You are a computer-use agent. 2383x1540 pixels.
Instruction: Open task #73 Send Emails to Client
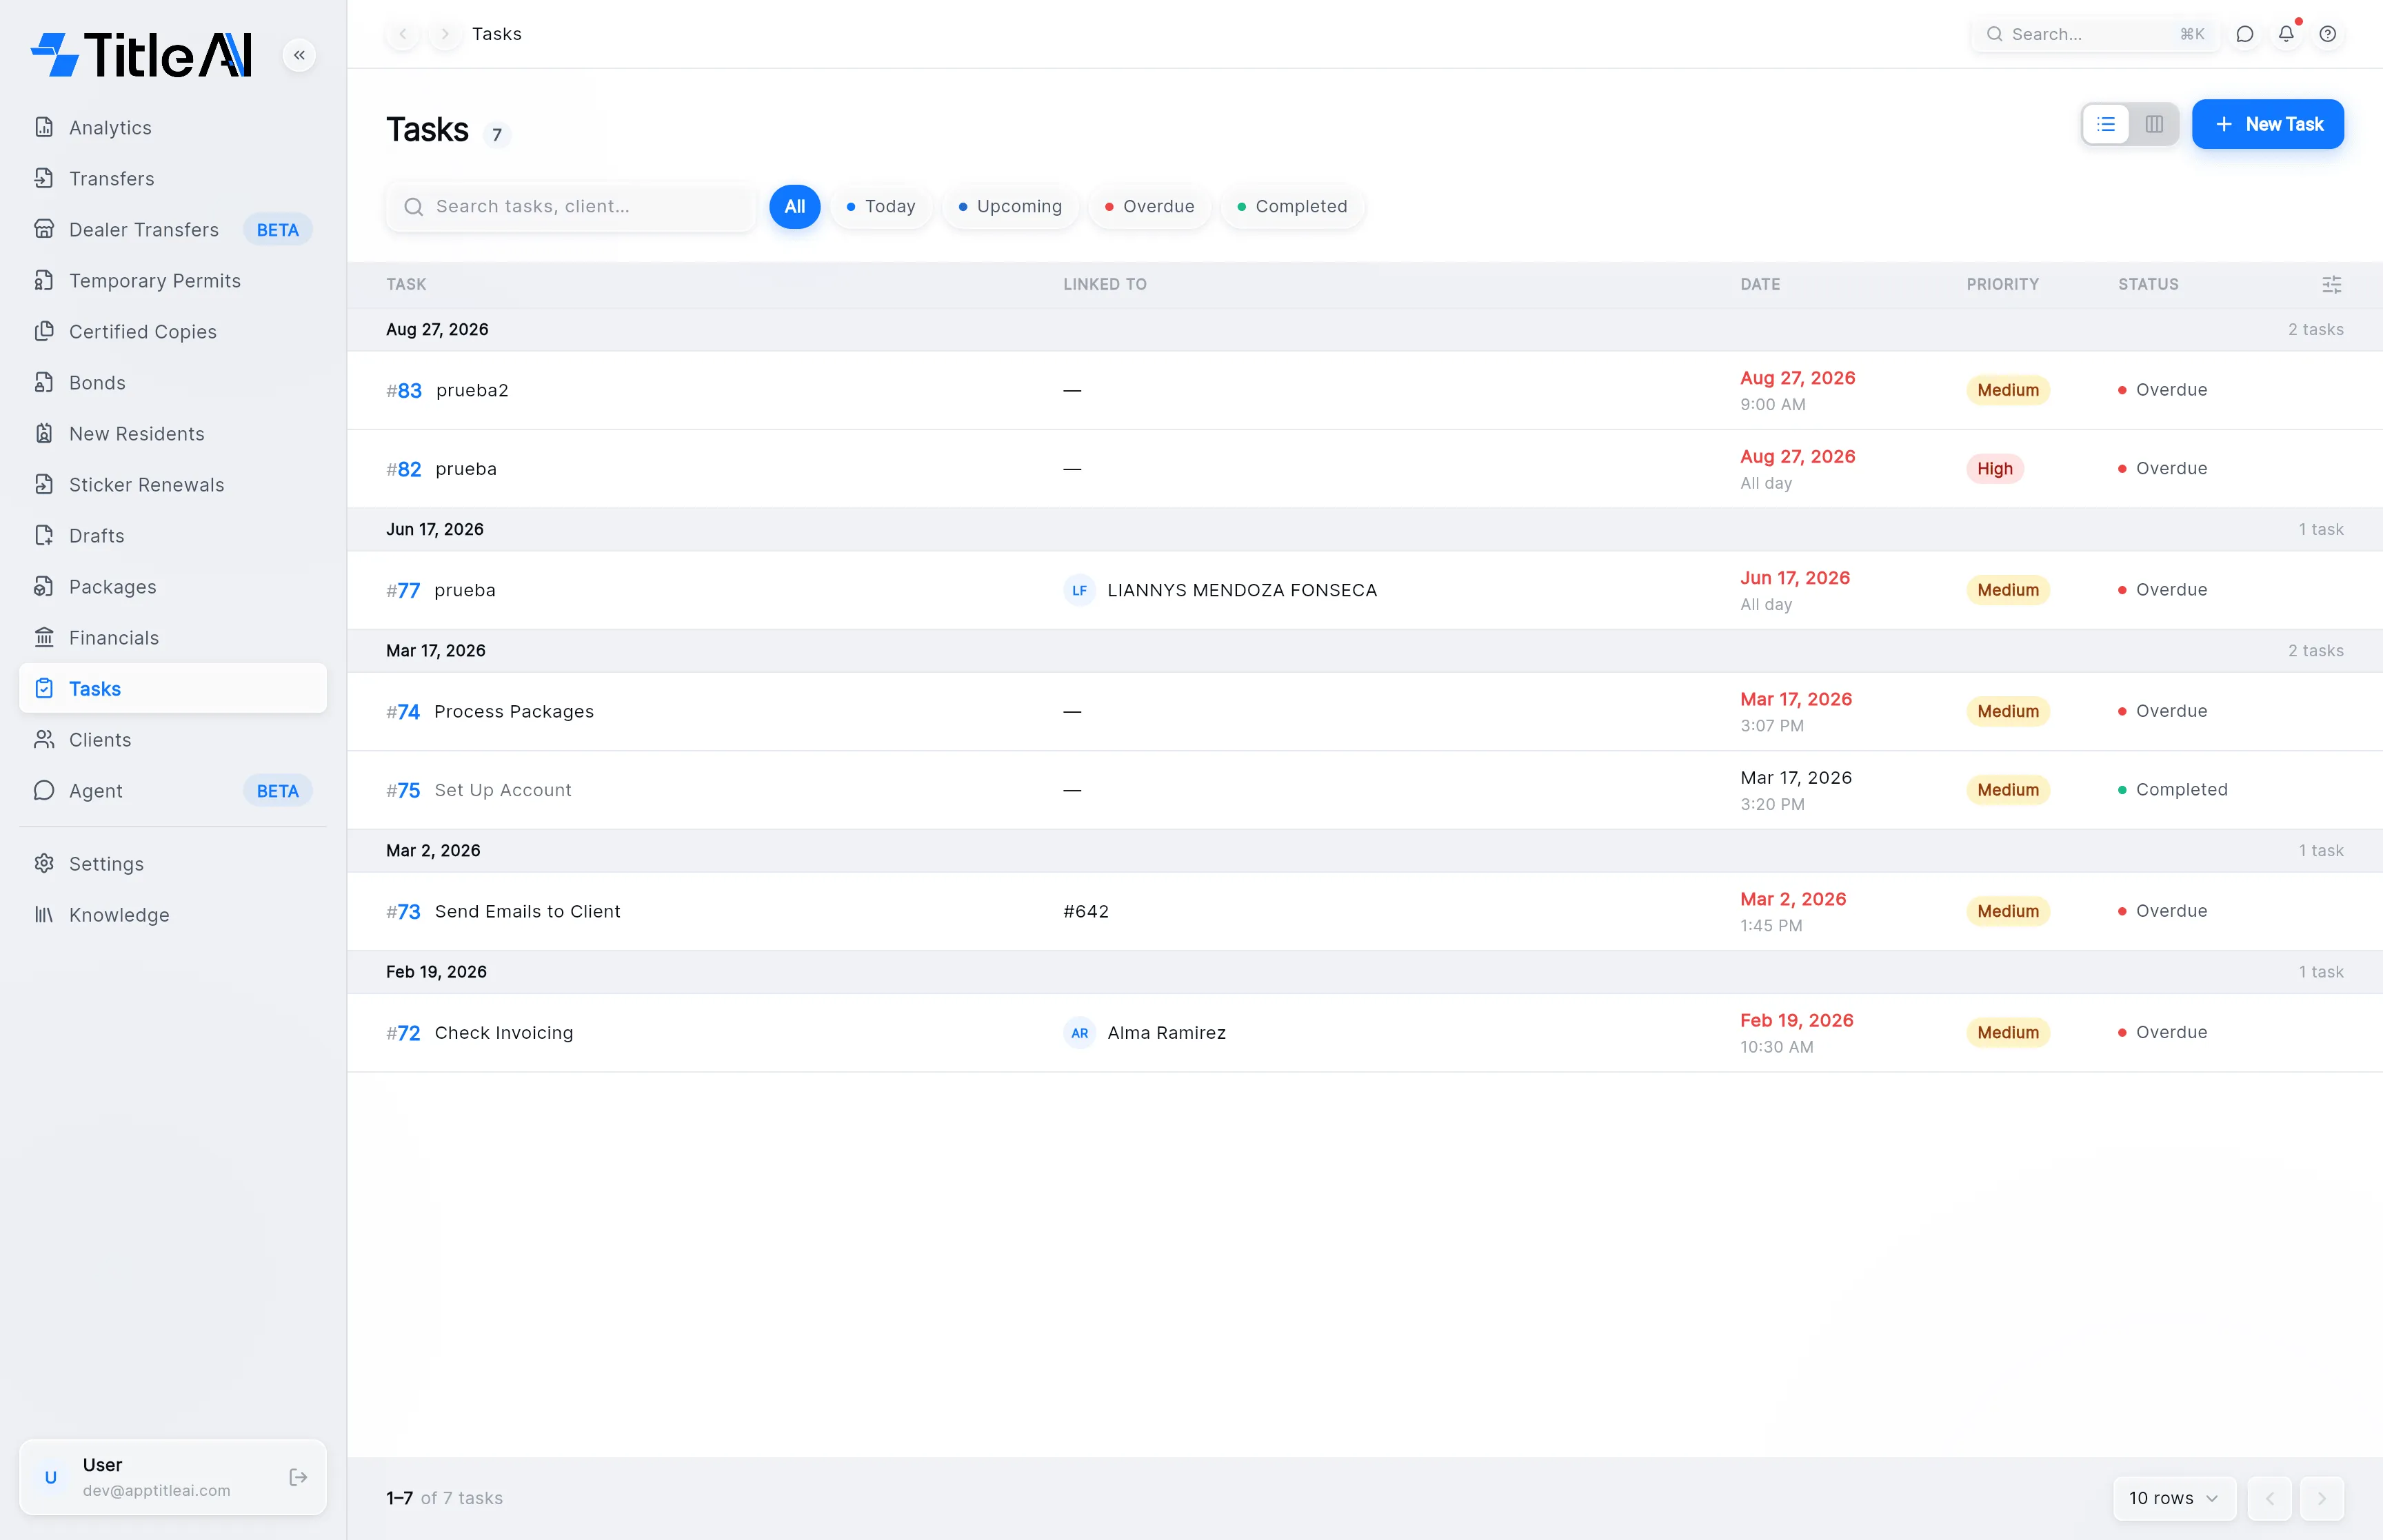[x=1365, y=912]
